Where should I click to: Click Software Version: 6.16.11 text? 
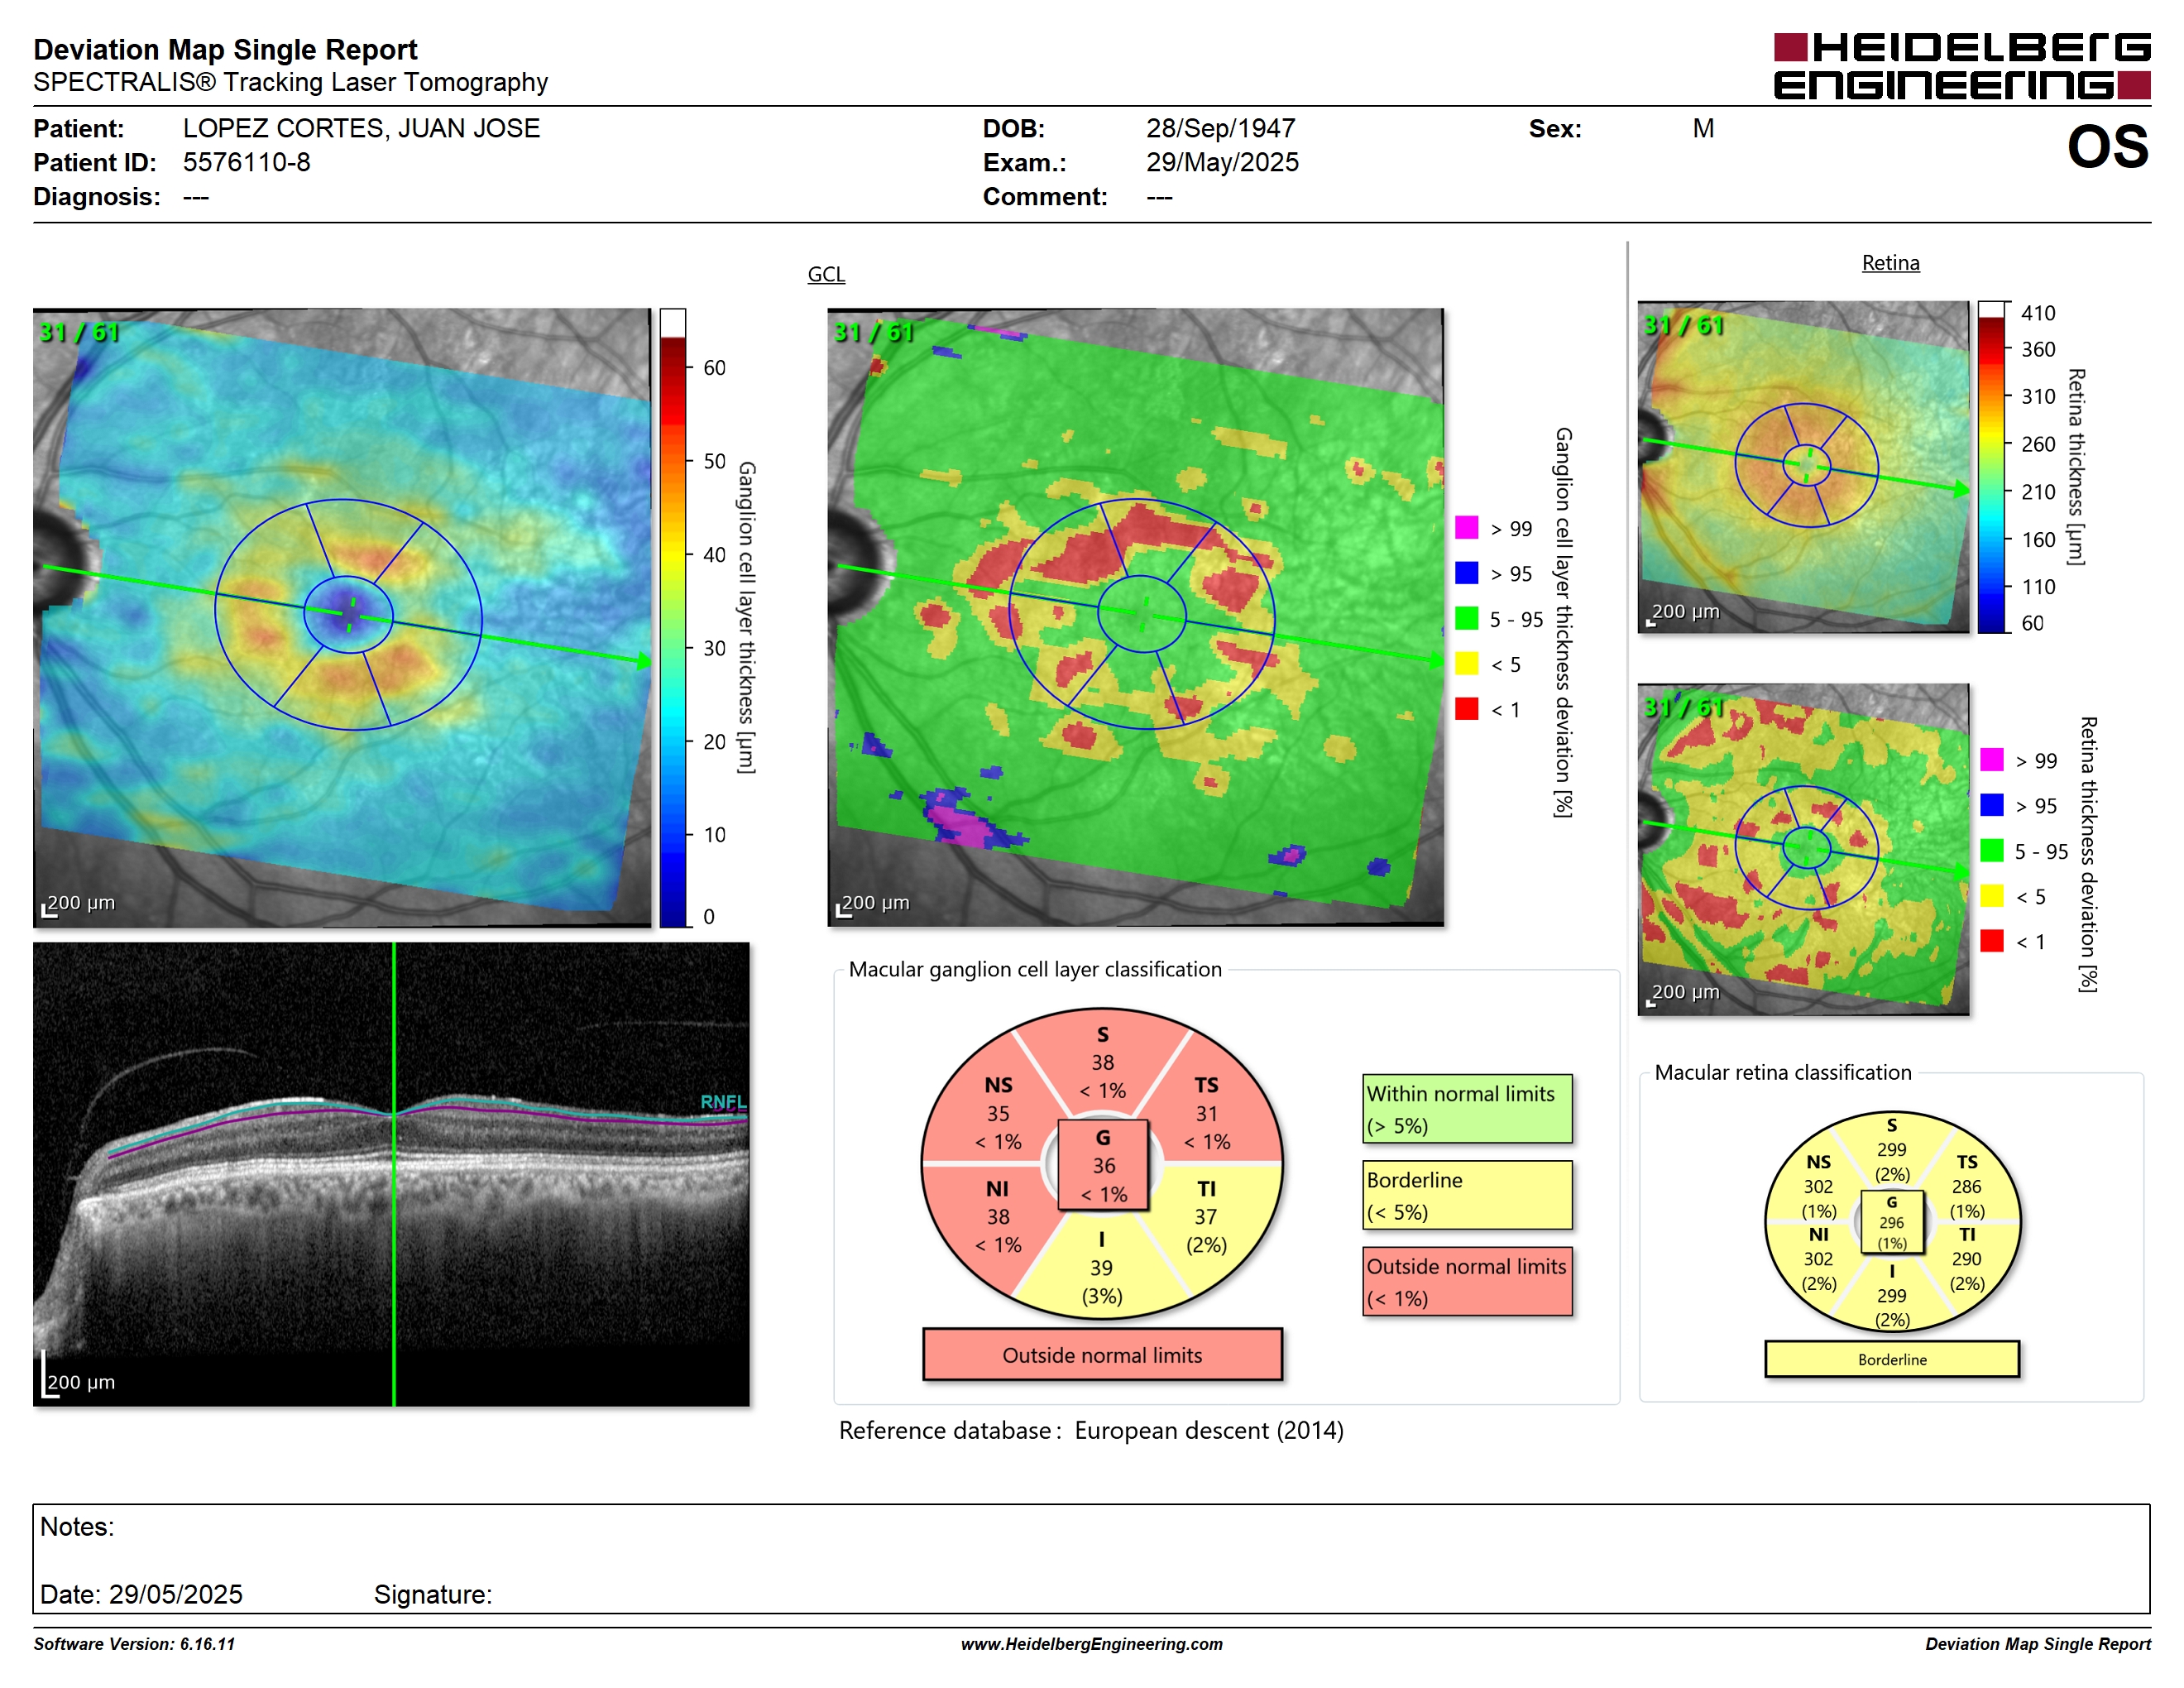(x=134, y=1644)
